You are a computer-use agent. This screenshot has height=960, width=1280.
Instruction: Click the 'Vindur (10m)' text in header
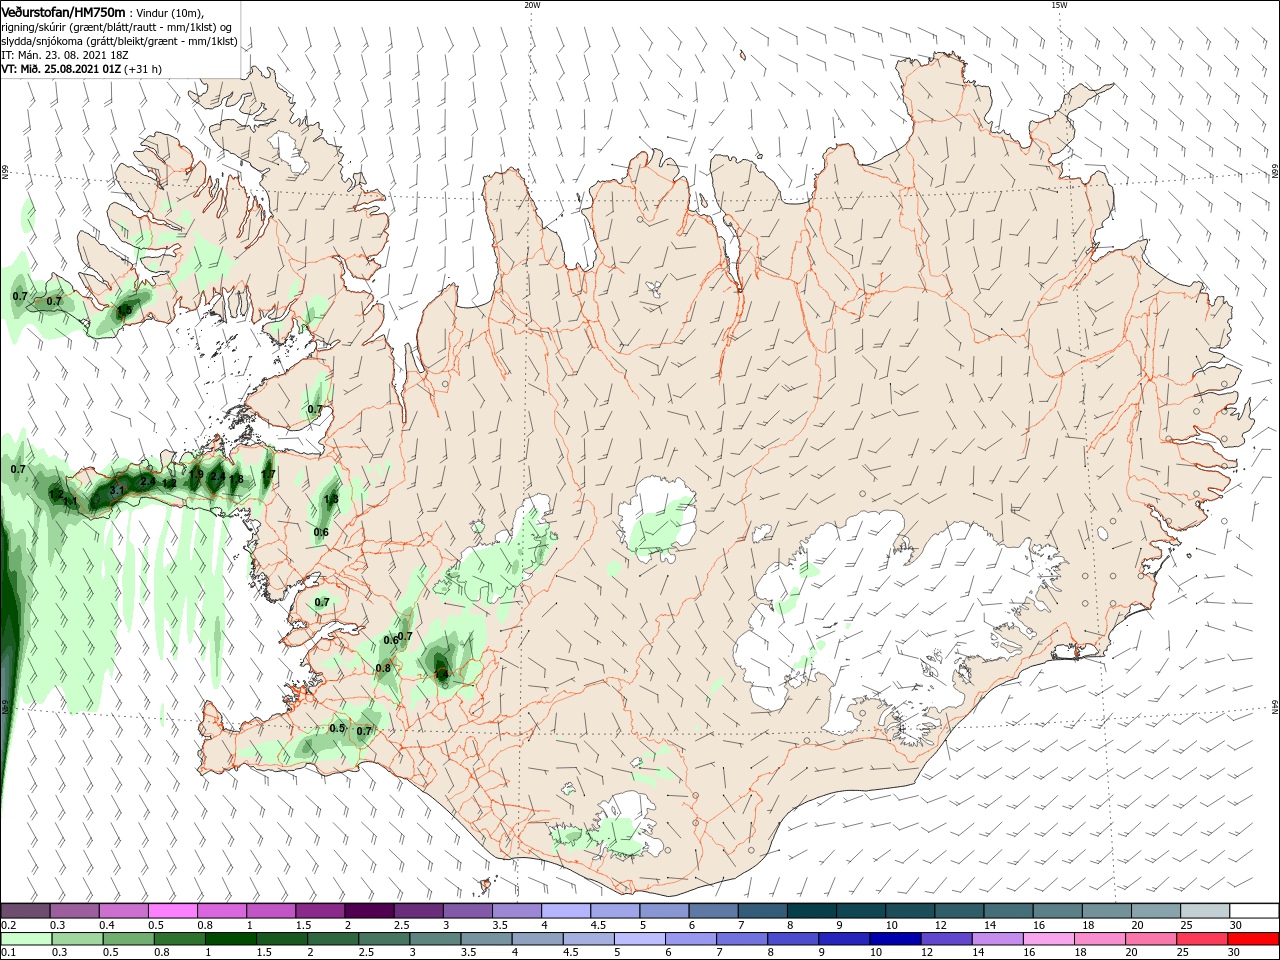coord(170,13)
